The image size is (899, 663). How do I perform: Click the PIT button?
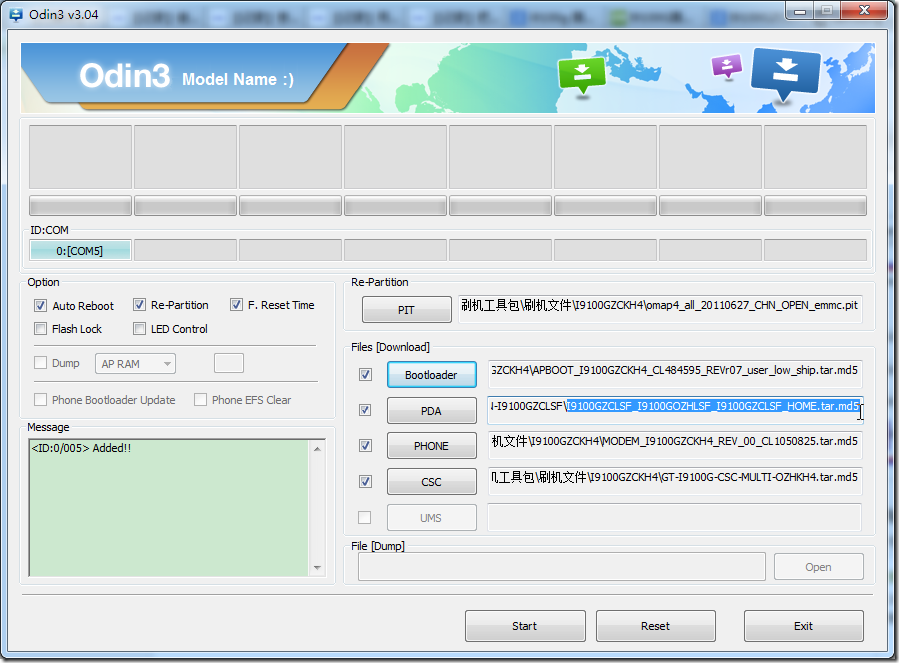coord(406,310)
